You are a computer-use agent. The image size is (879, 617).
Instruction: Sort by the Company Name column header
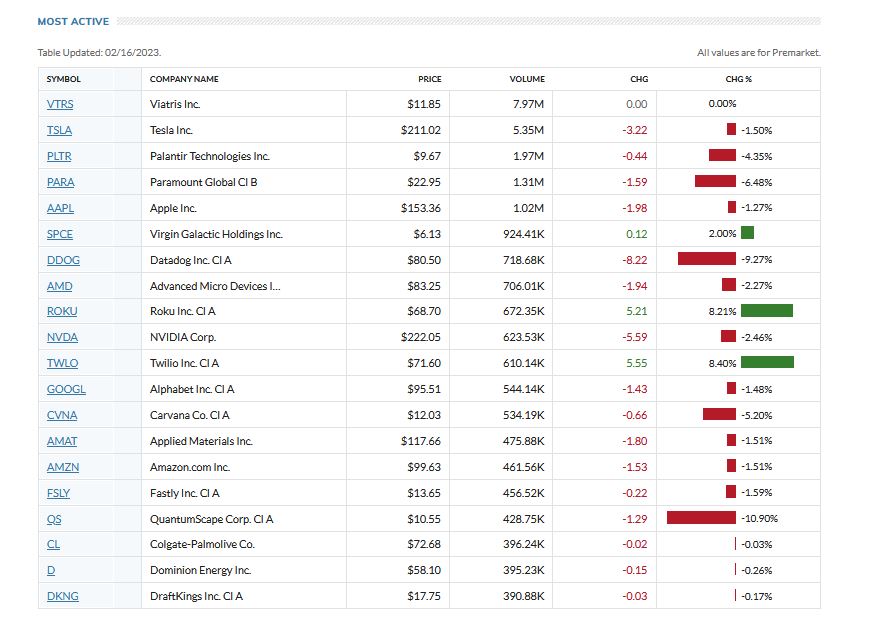[184, 79]
